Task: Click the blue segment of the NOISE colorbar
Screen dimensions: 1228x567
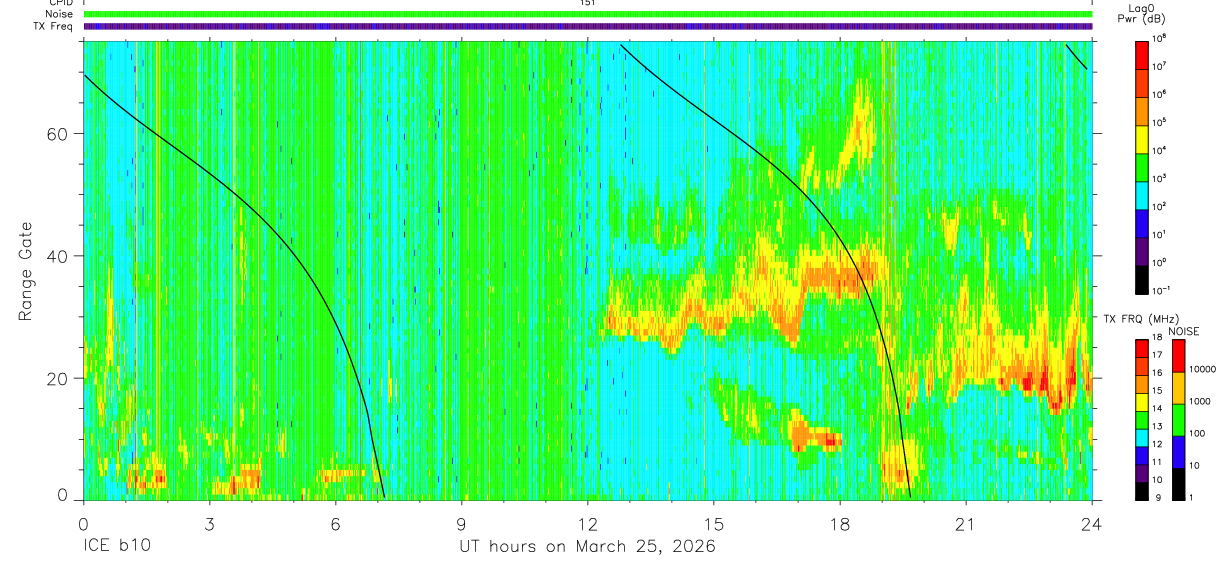Action: (1178, 452)
